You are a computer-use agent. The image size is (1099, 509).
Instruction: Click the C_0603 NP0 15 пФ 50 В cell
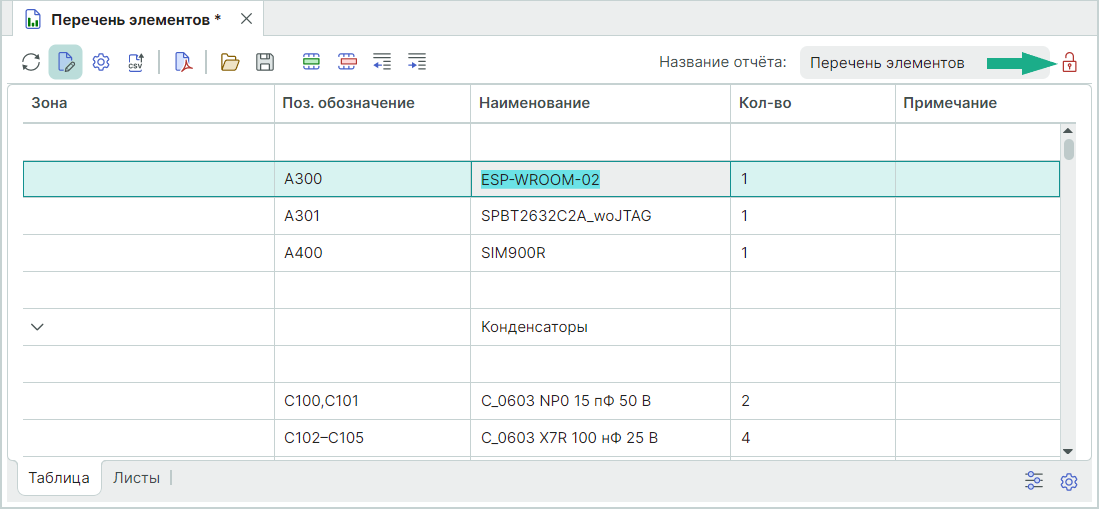(x=600, y=401)
